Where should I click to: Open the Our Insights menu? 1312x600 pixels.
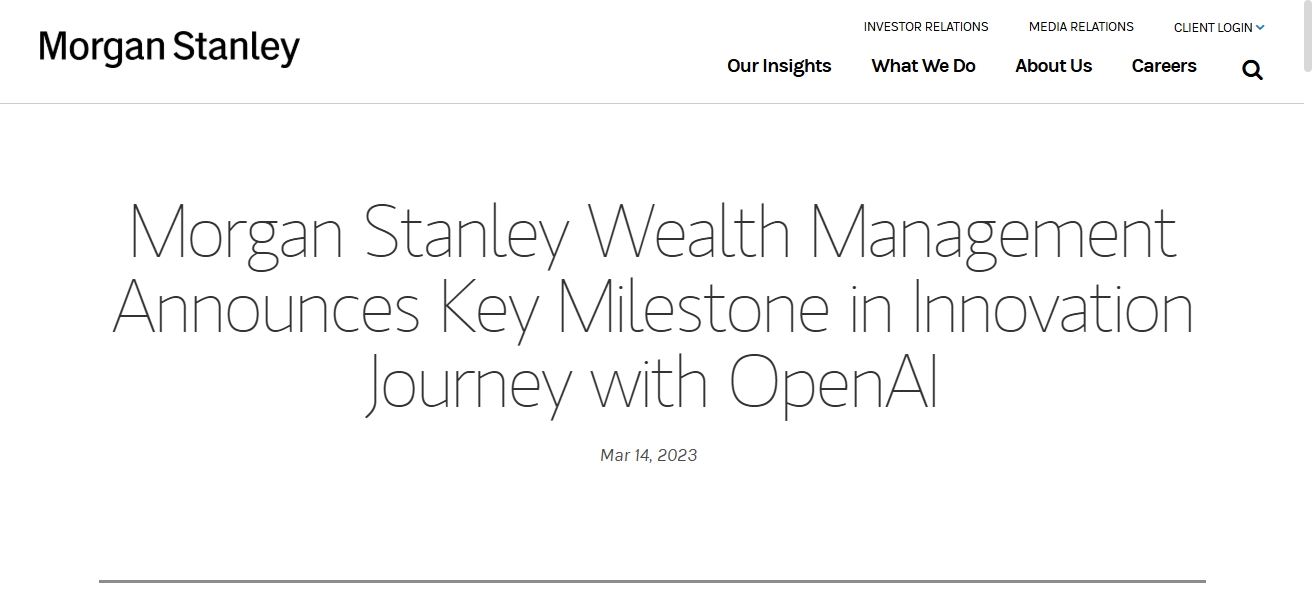(779, 65)
